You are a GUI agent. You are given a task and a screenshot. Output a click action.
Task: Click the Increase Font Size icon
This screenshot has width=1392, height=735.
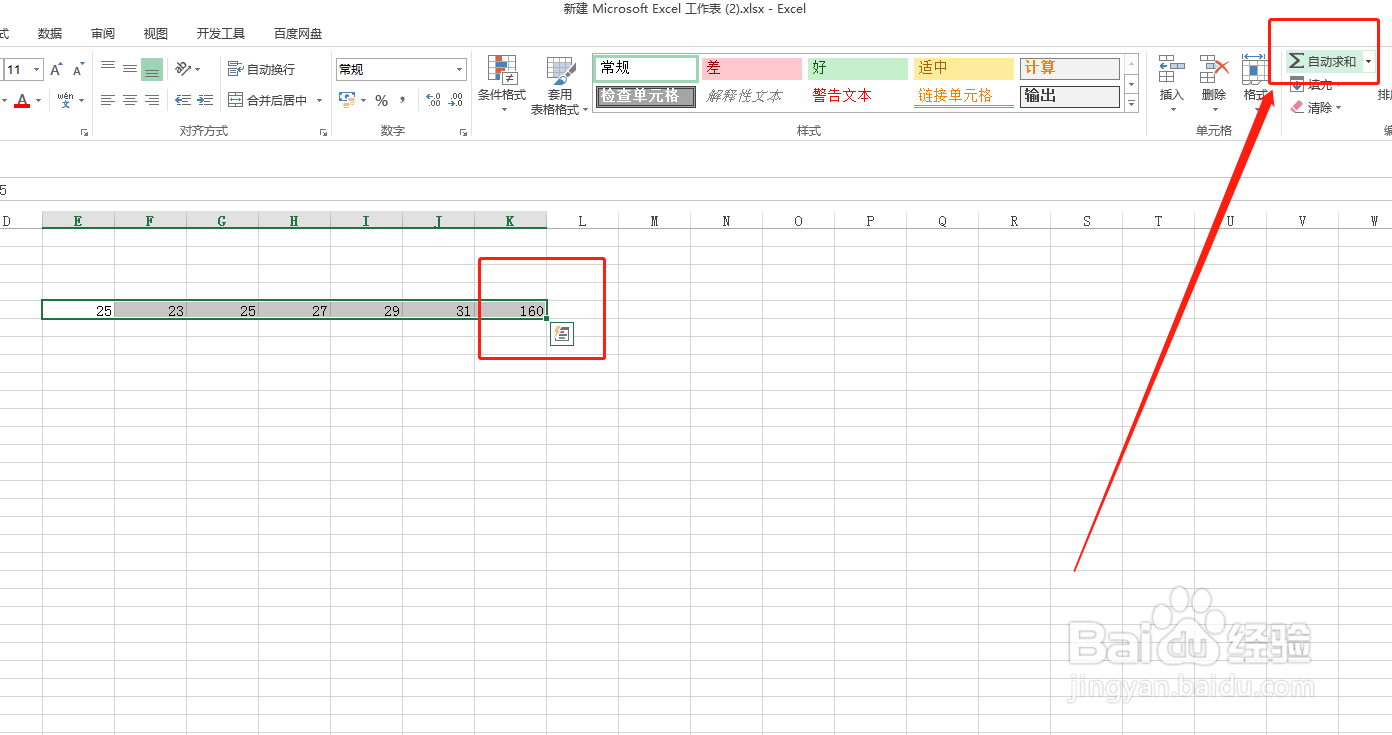pos(56,68)
